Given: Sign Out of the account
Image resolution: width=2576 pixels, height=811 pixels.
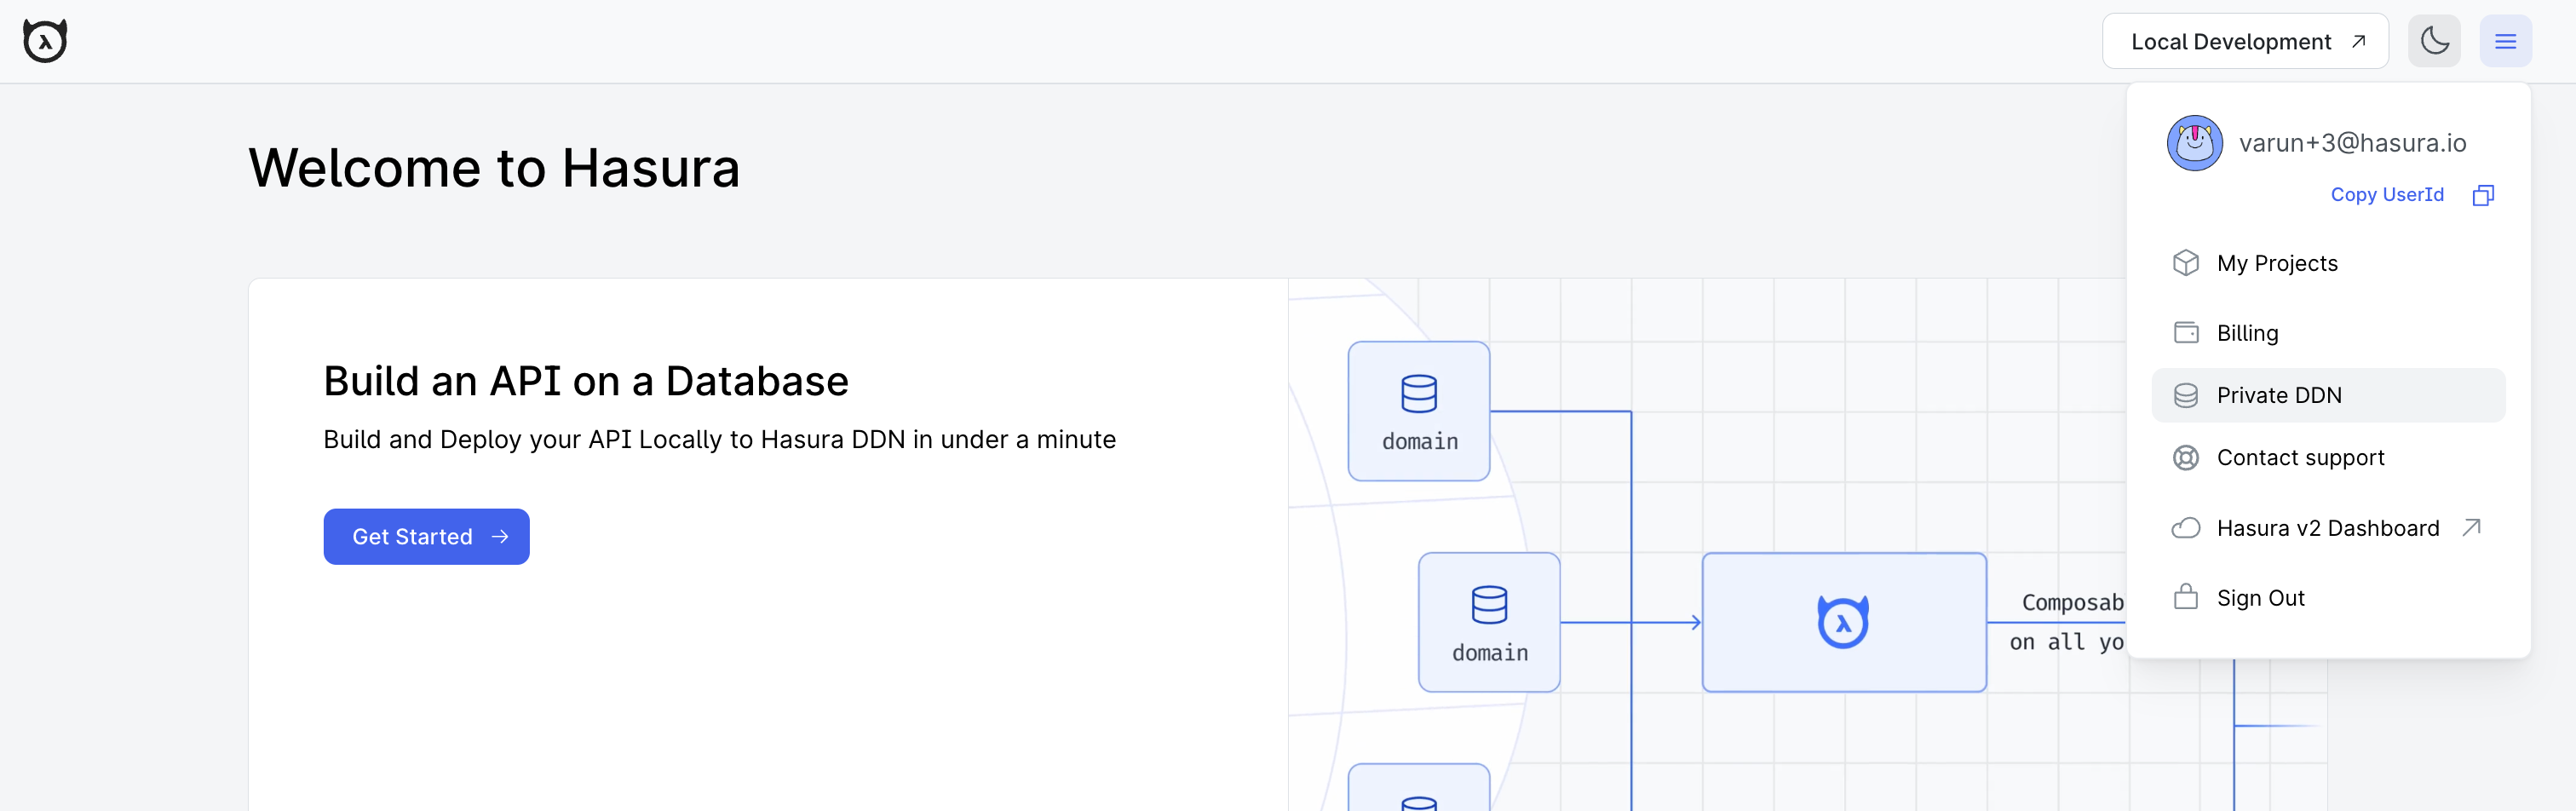Looking at the screenshot, I should coord(2328,598).
